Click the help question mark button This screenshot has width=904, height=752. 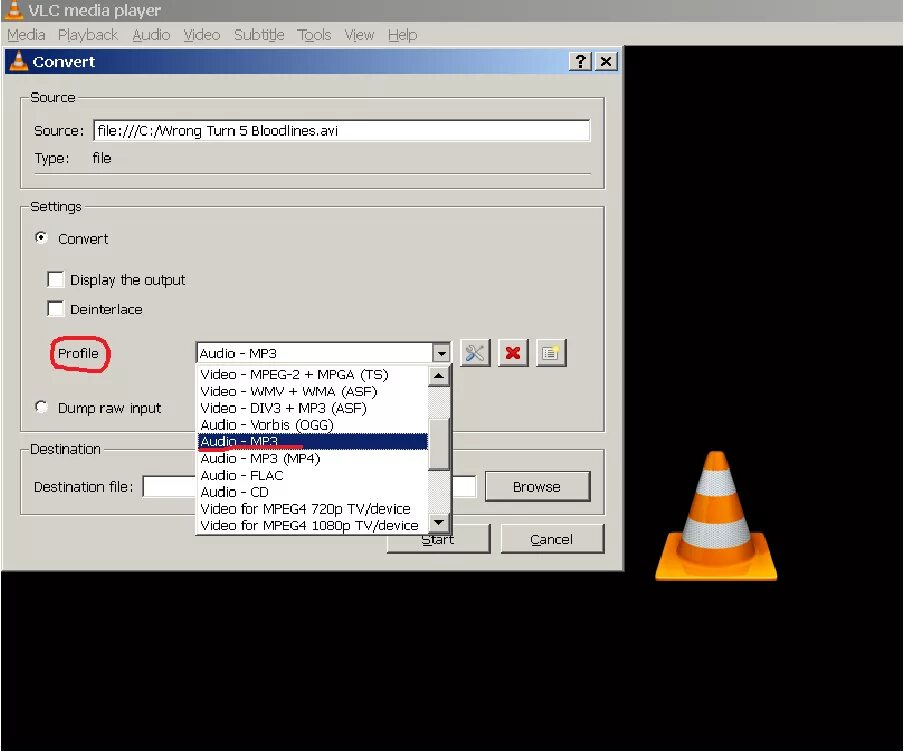click(581, 61)
